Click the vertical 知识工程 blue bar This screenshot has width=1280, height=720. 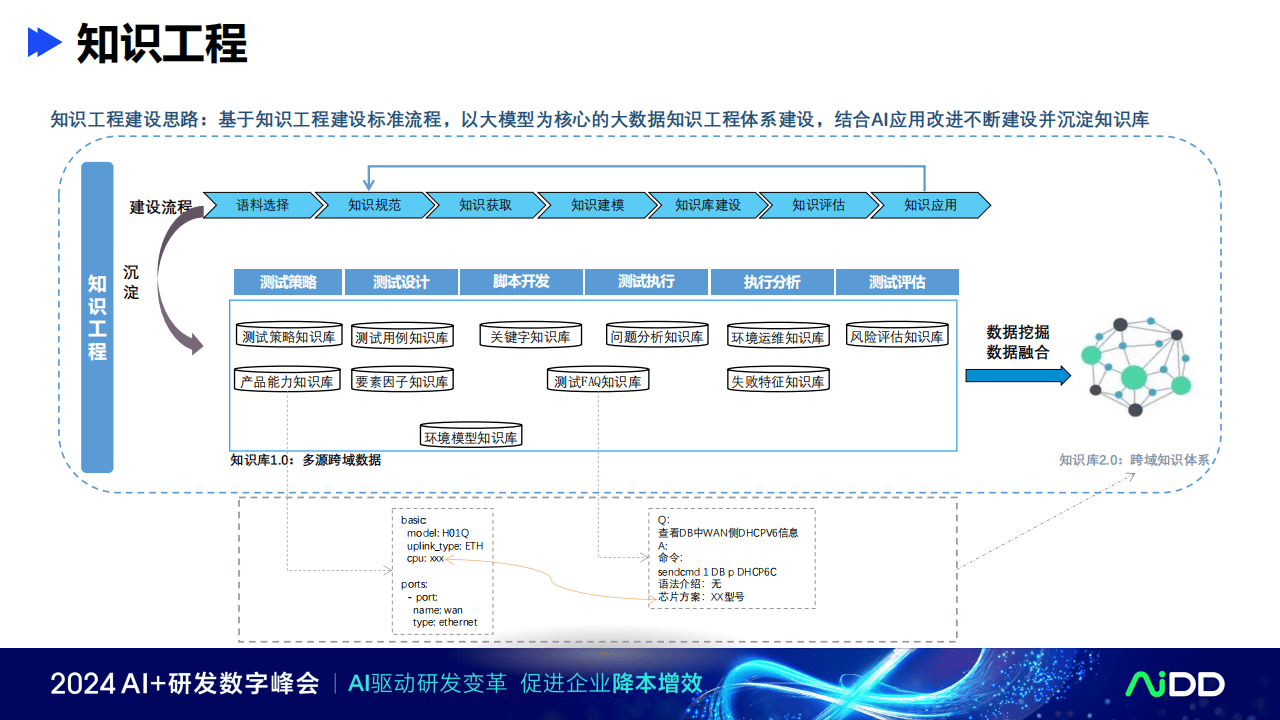97,317
